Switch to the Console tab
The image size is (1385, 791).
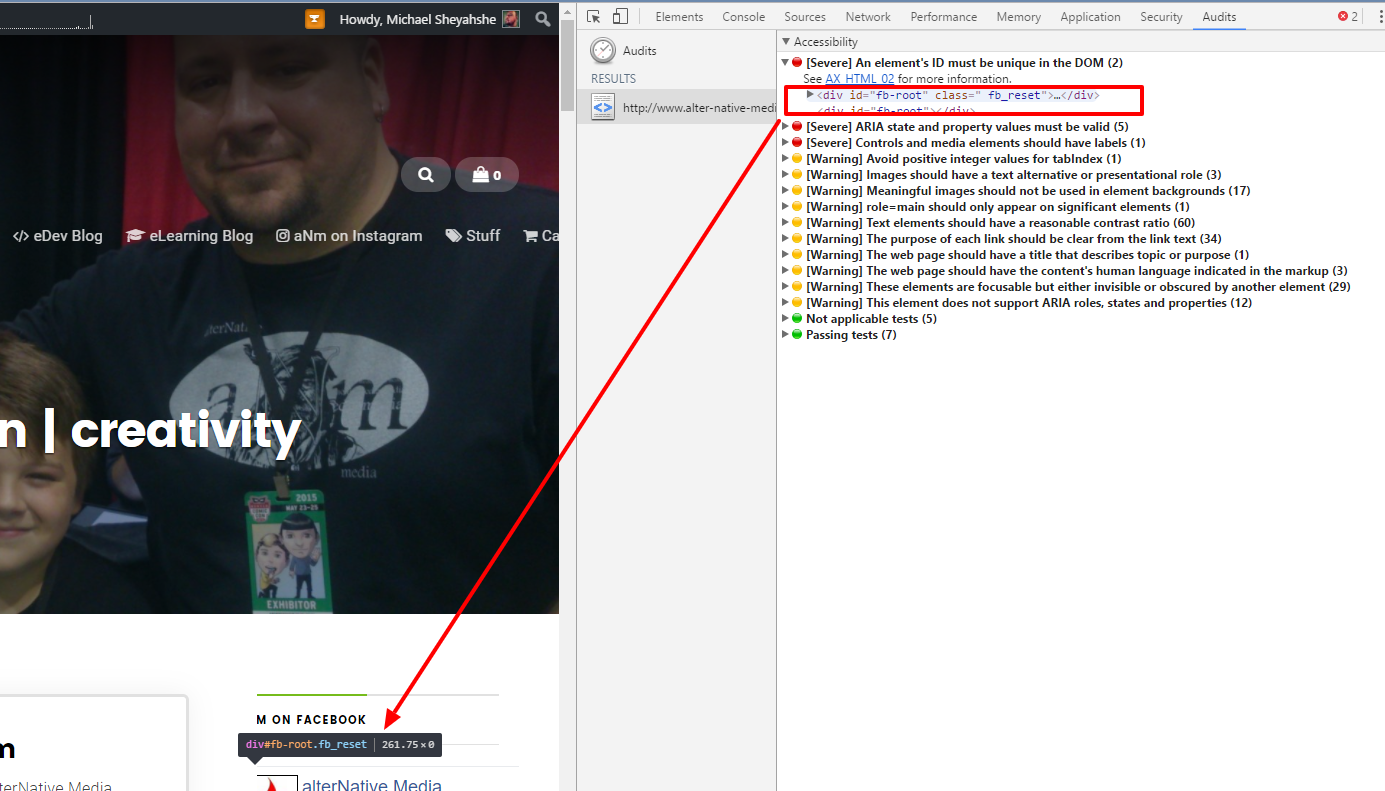pyautogui.click(x=744, y=17)
